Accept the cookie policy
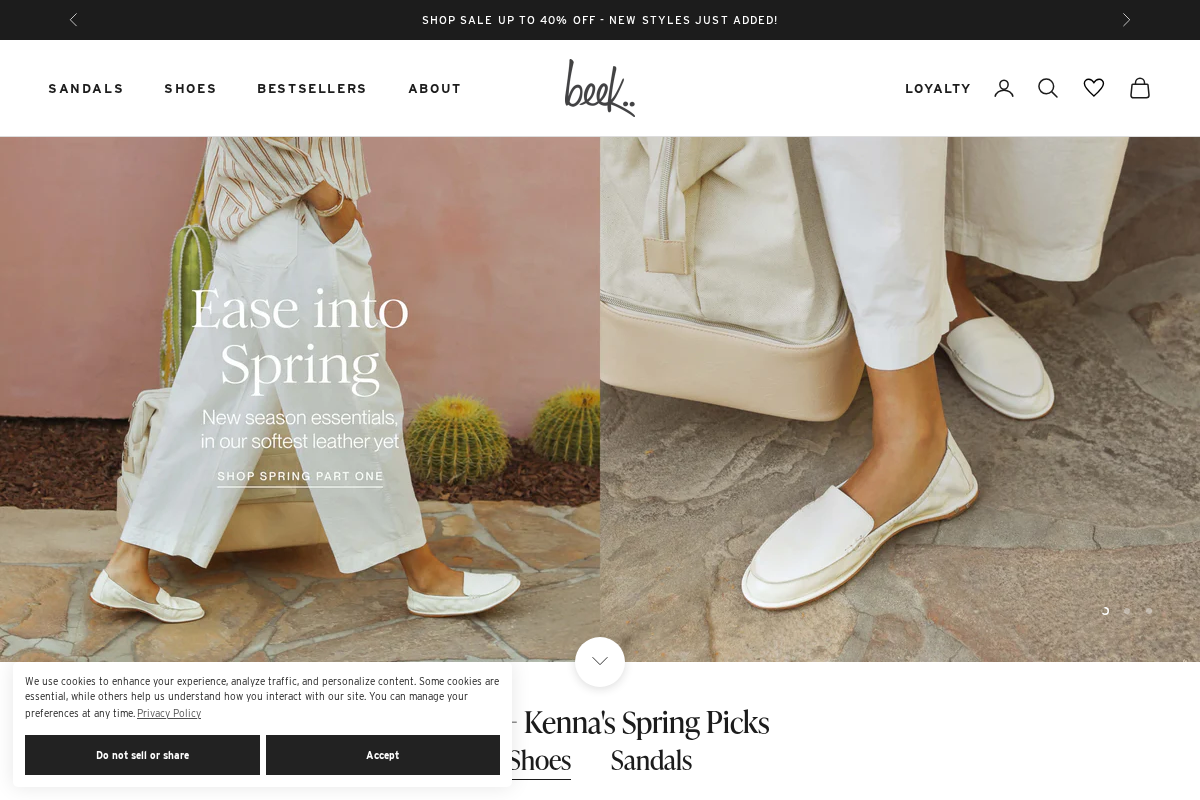Image resolution: width=1200 pixels, height=800 pixels. point(383,755)
